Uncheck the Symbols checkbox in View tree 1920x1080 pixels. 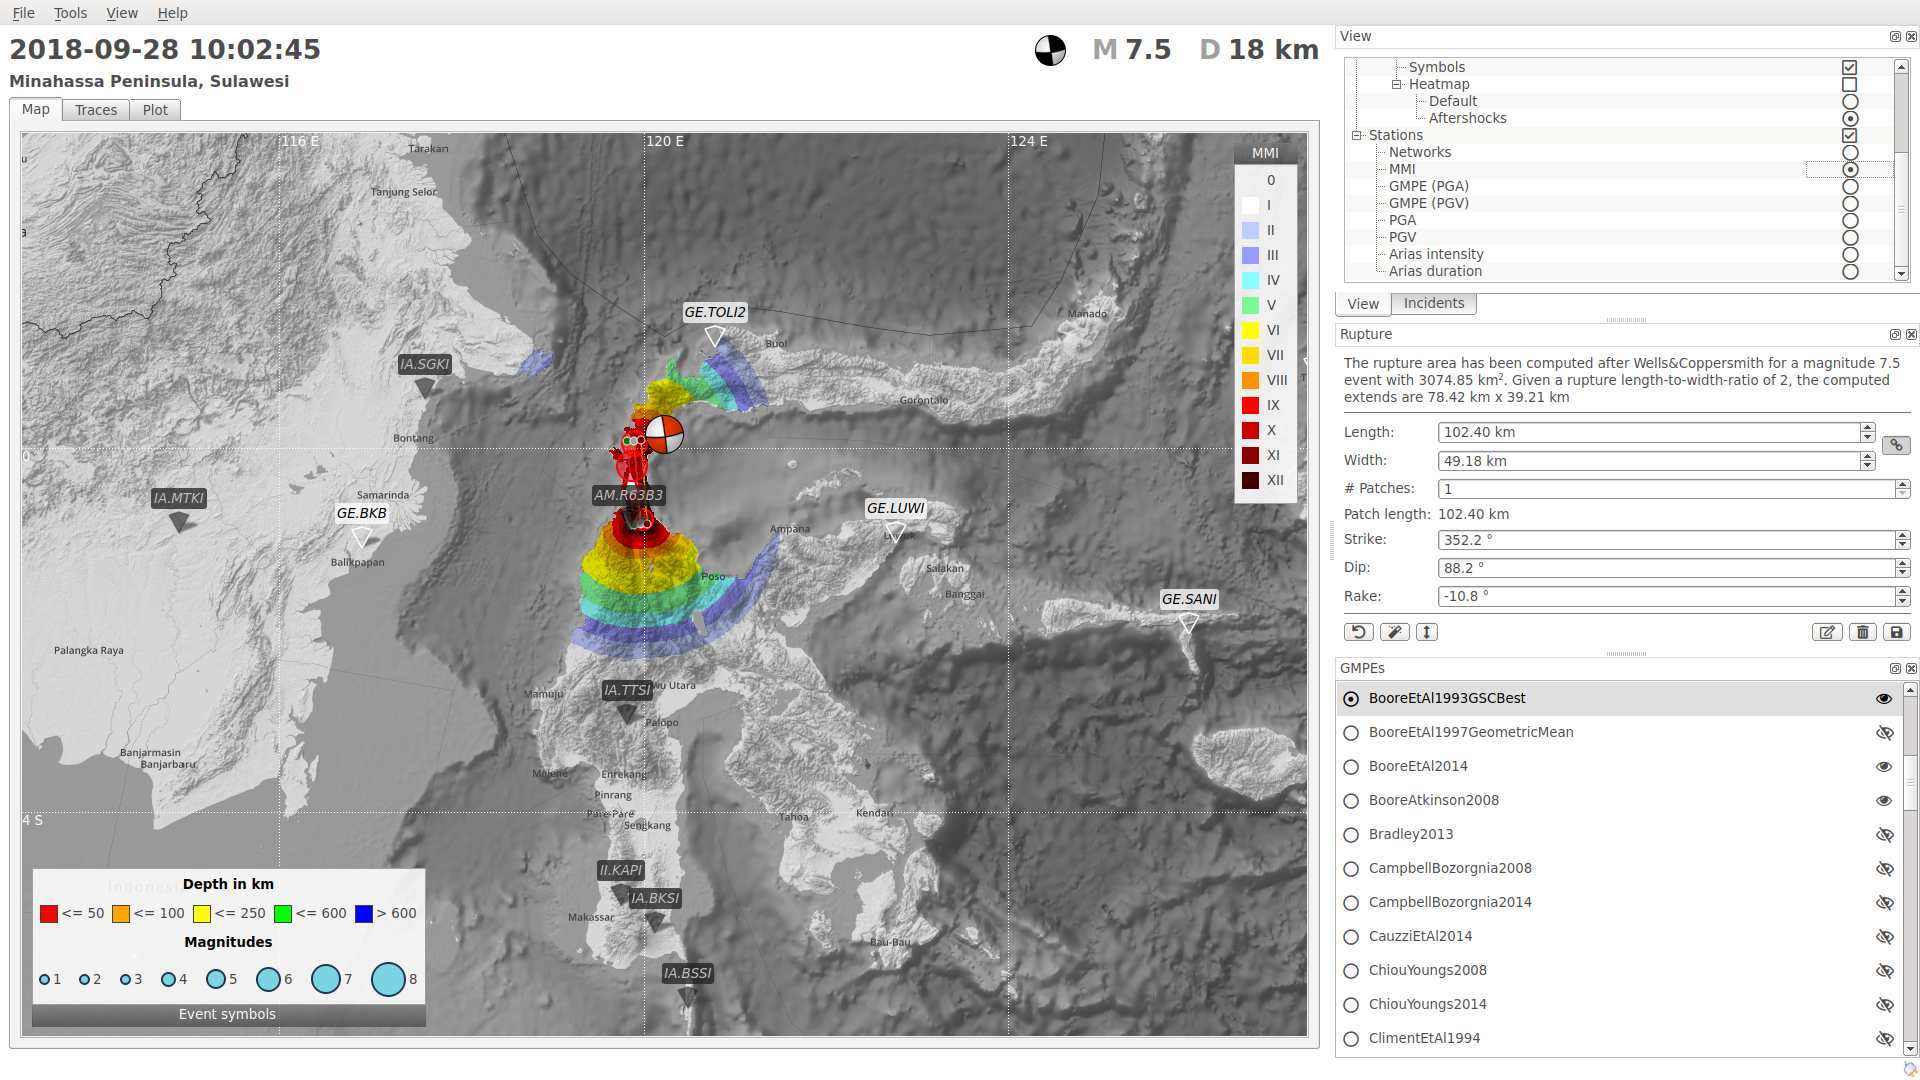[1850, 68]
